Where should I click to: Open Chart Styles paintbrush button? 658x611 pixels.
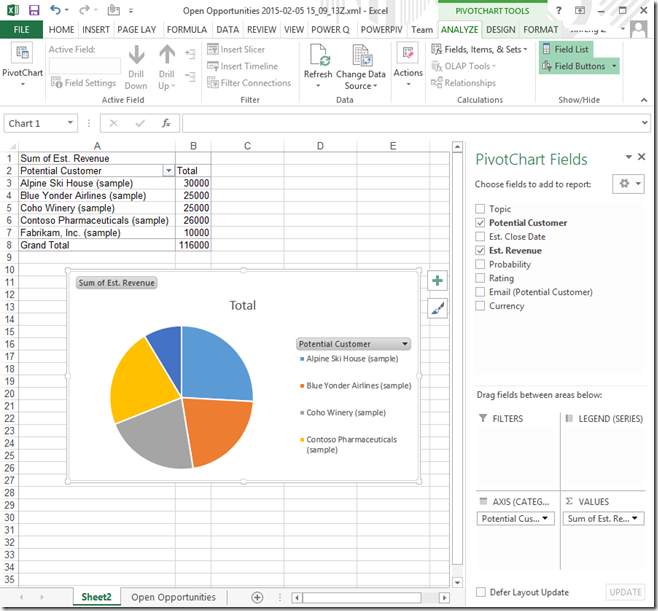437,308
